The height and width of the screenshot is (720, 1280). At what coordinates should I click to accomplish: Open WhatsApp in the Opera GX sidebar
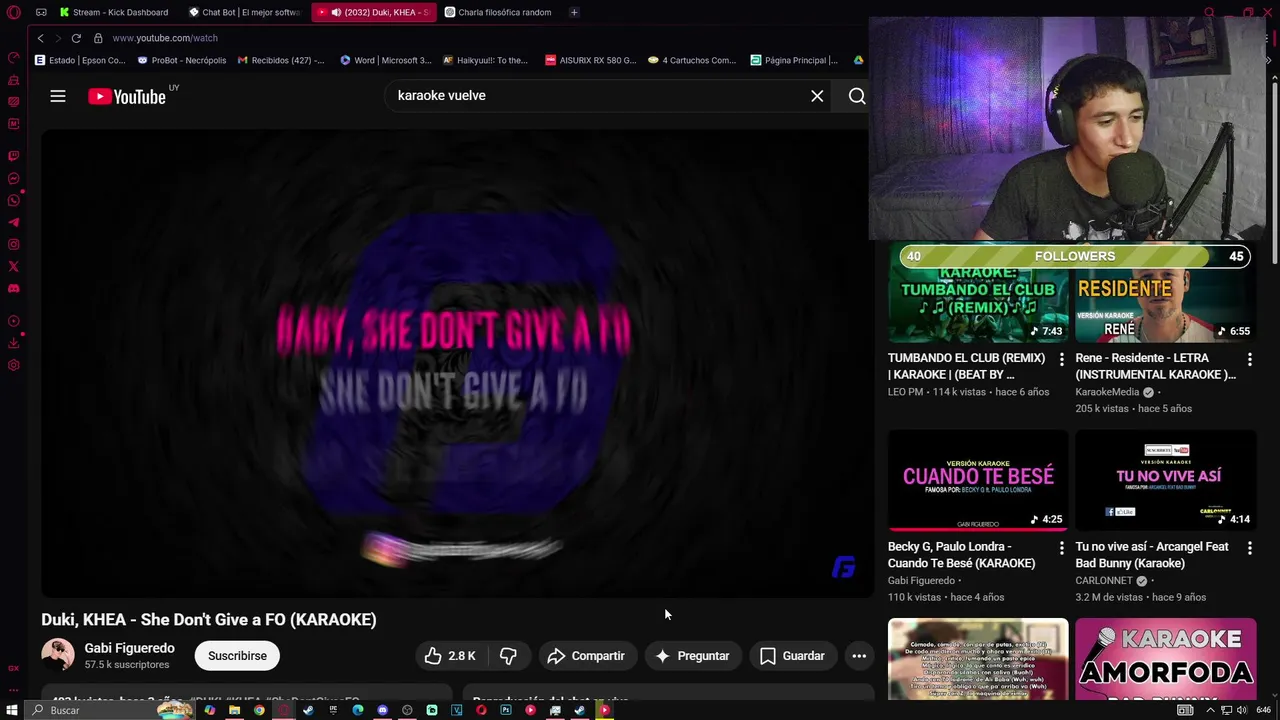click(13, 200)
